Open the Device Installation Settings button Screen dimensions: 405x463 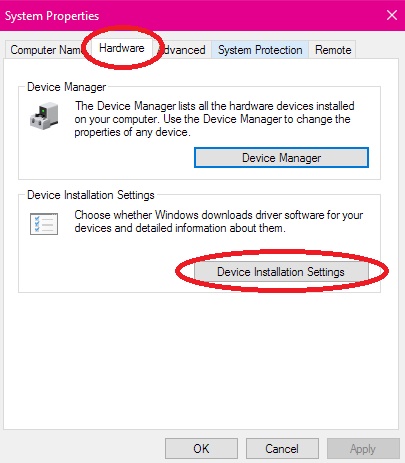[x=281, y=272]
